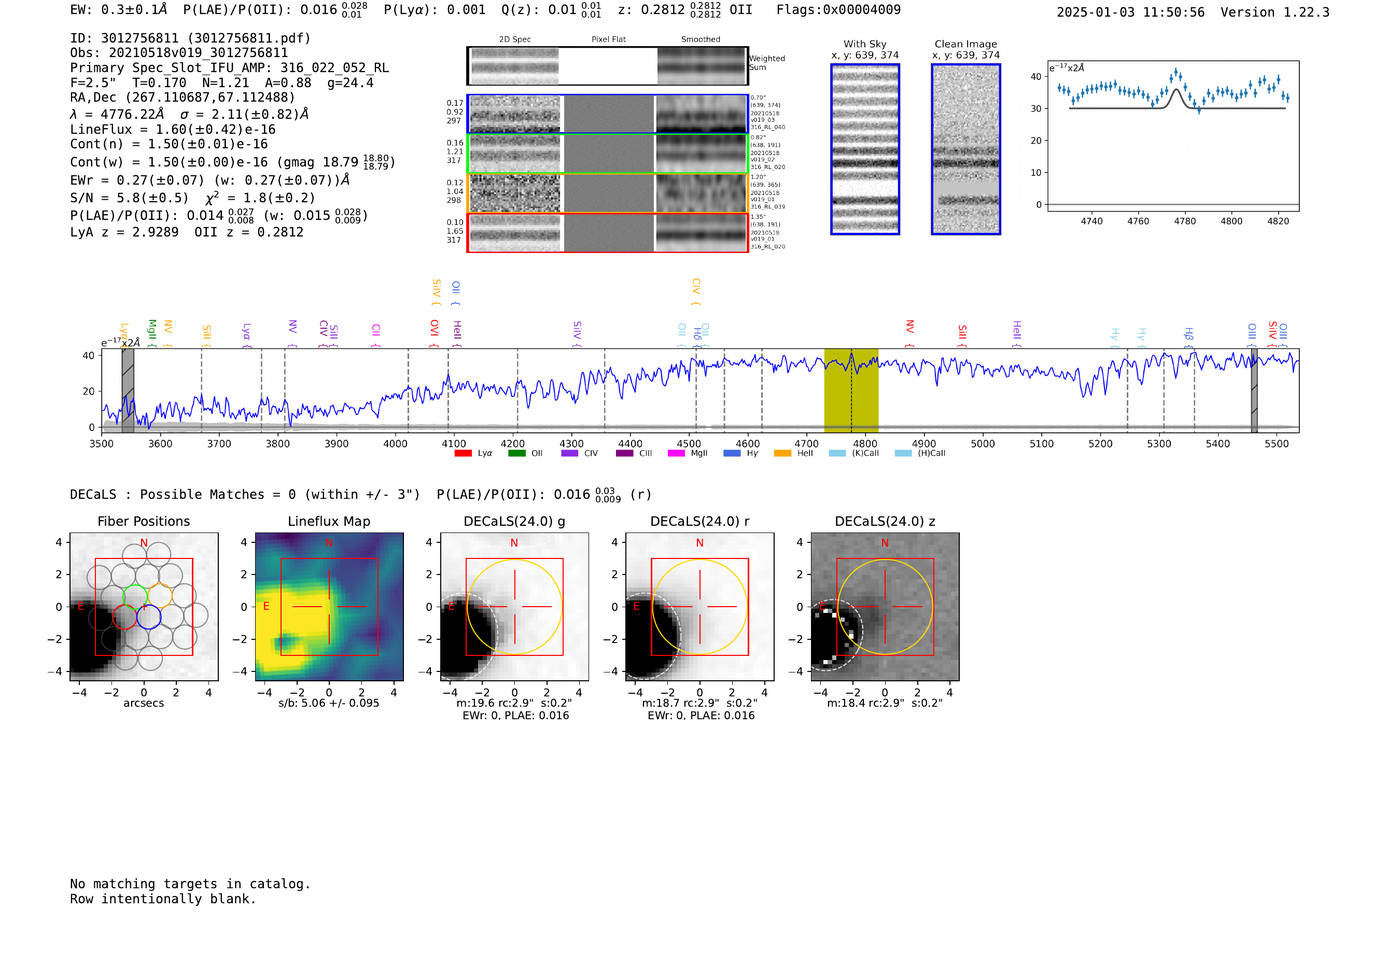
Task: Click the 'Cont(n) = 1.50(±0.01)e-16' value
Action: (169, 144)
